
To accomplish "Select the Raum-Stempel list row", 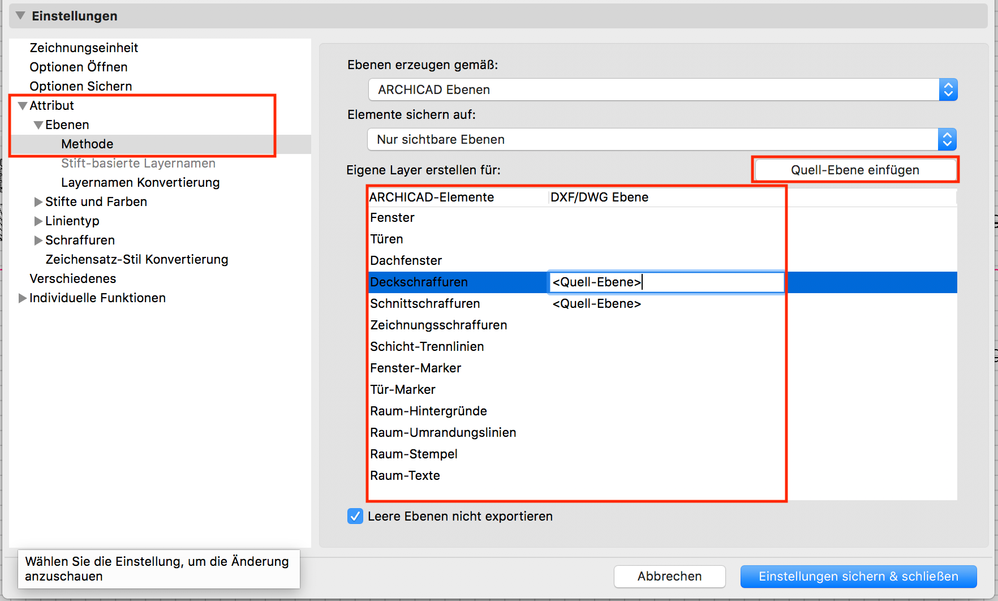I will (414, 454).
